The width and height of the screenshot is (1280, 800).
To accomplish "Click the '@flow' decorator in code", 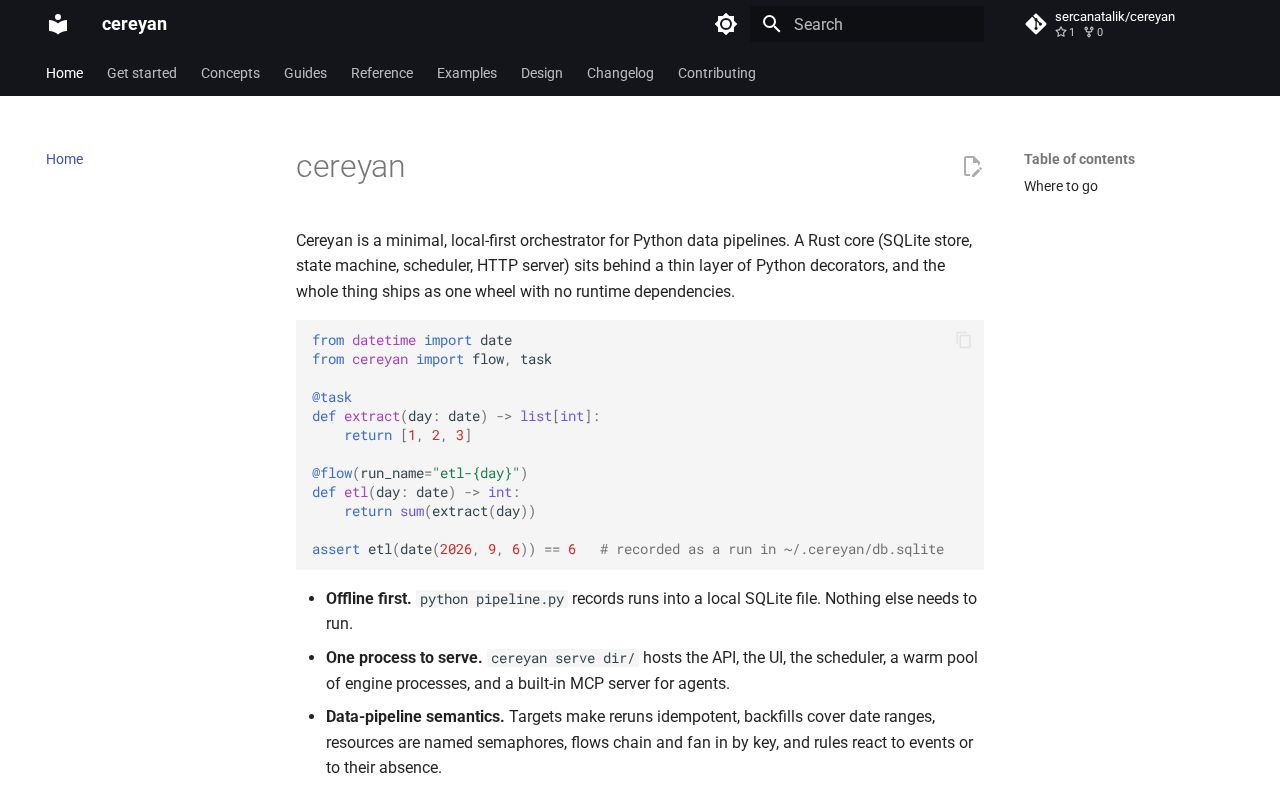I will pyautogui.click(x=332, y=473).
